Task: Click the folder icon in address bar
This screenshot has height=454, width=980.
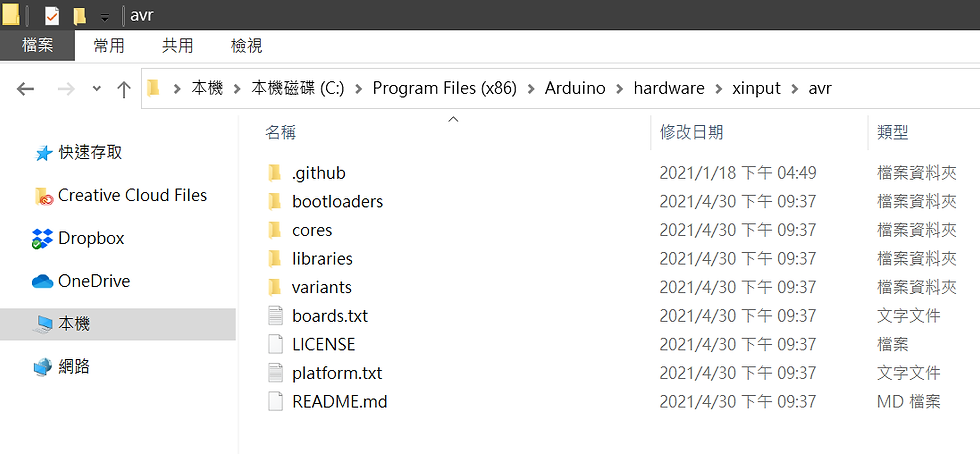Action: [x=153, y=88]
